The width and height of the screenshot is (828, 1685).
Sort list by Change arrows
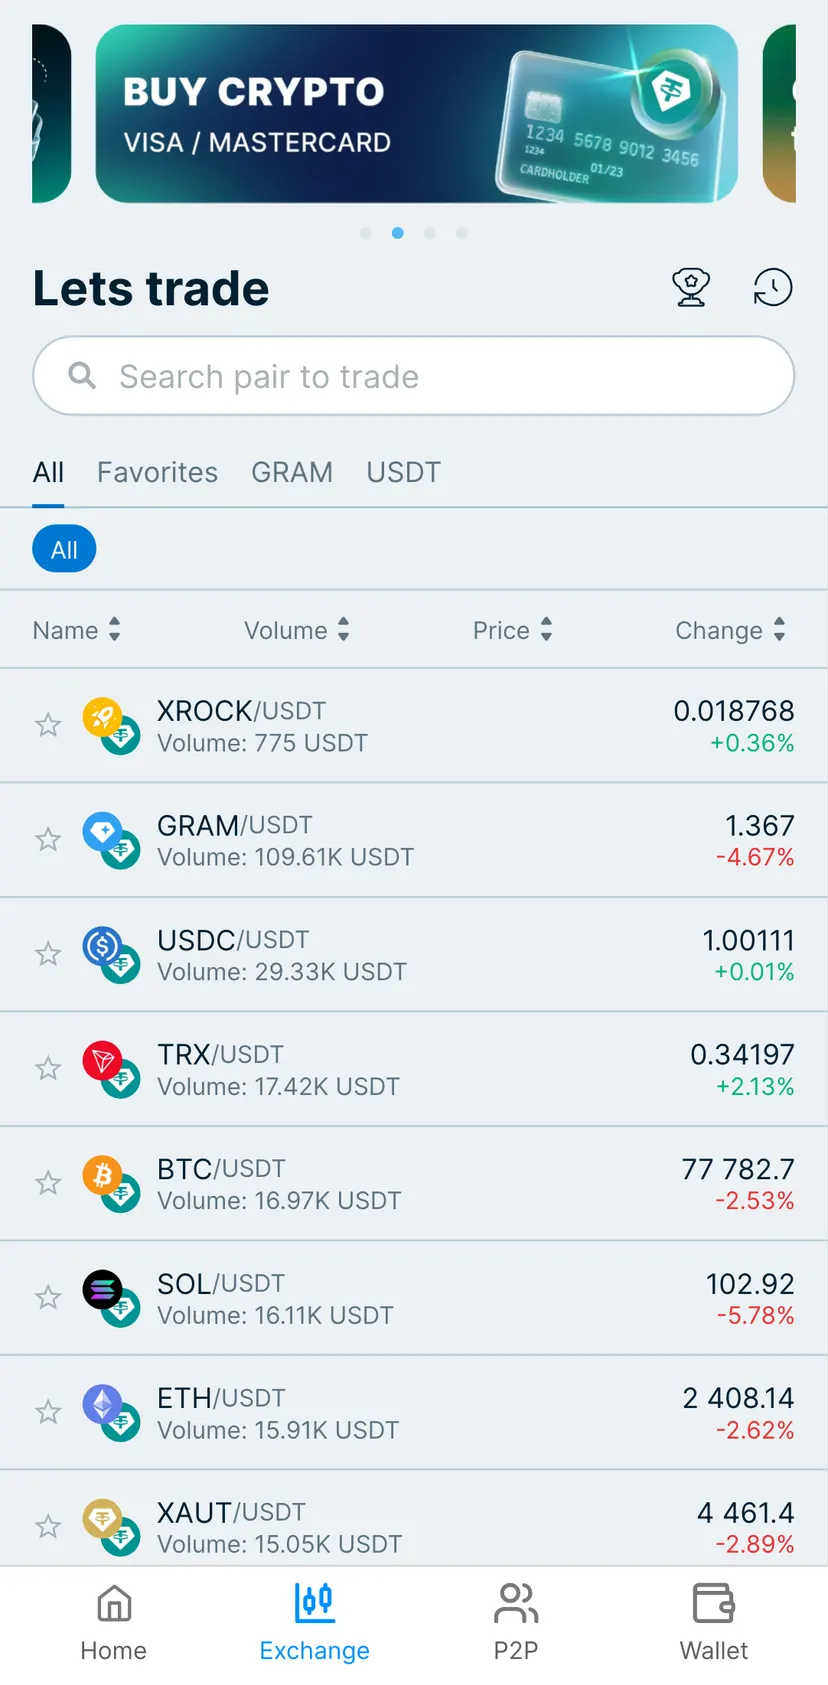point(779,630)
